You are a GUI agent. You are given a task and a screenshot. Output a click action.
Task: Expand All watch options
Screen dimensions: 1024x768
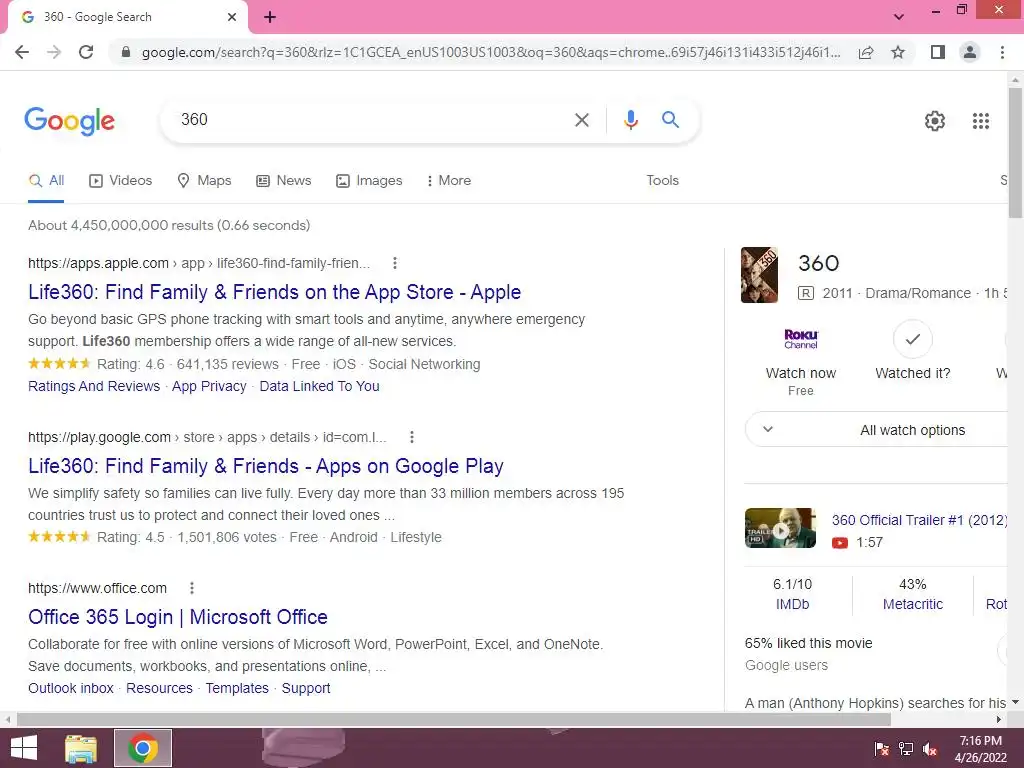(x=876, y=430)
